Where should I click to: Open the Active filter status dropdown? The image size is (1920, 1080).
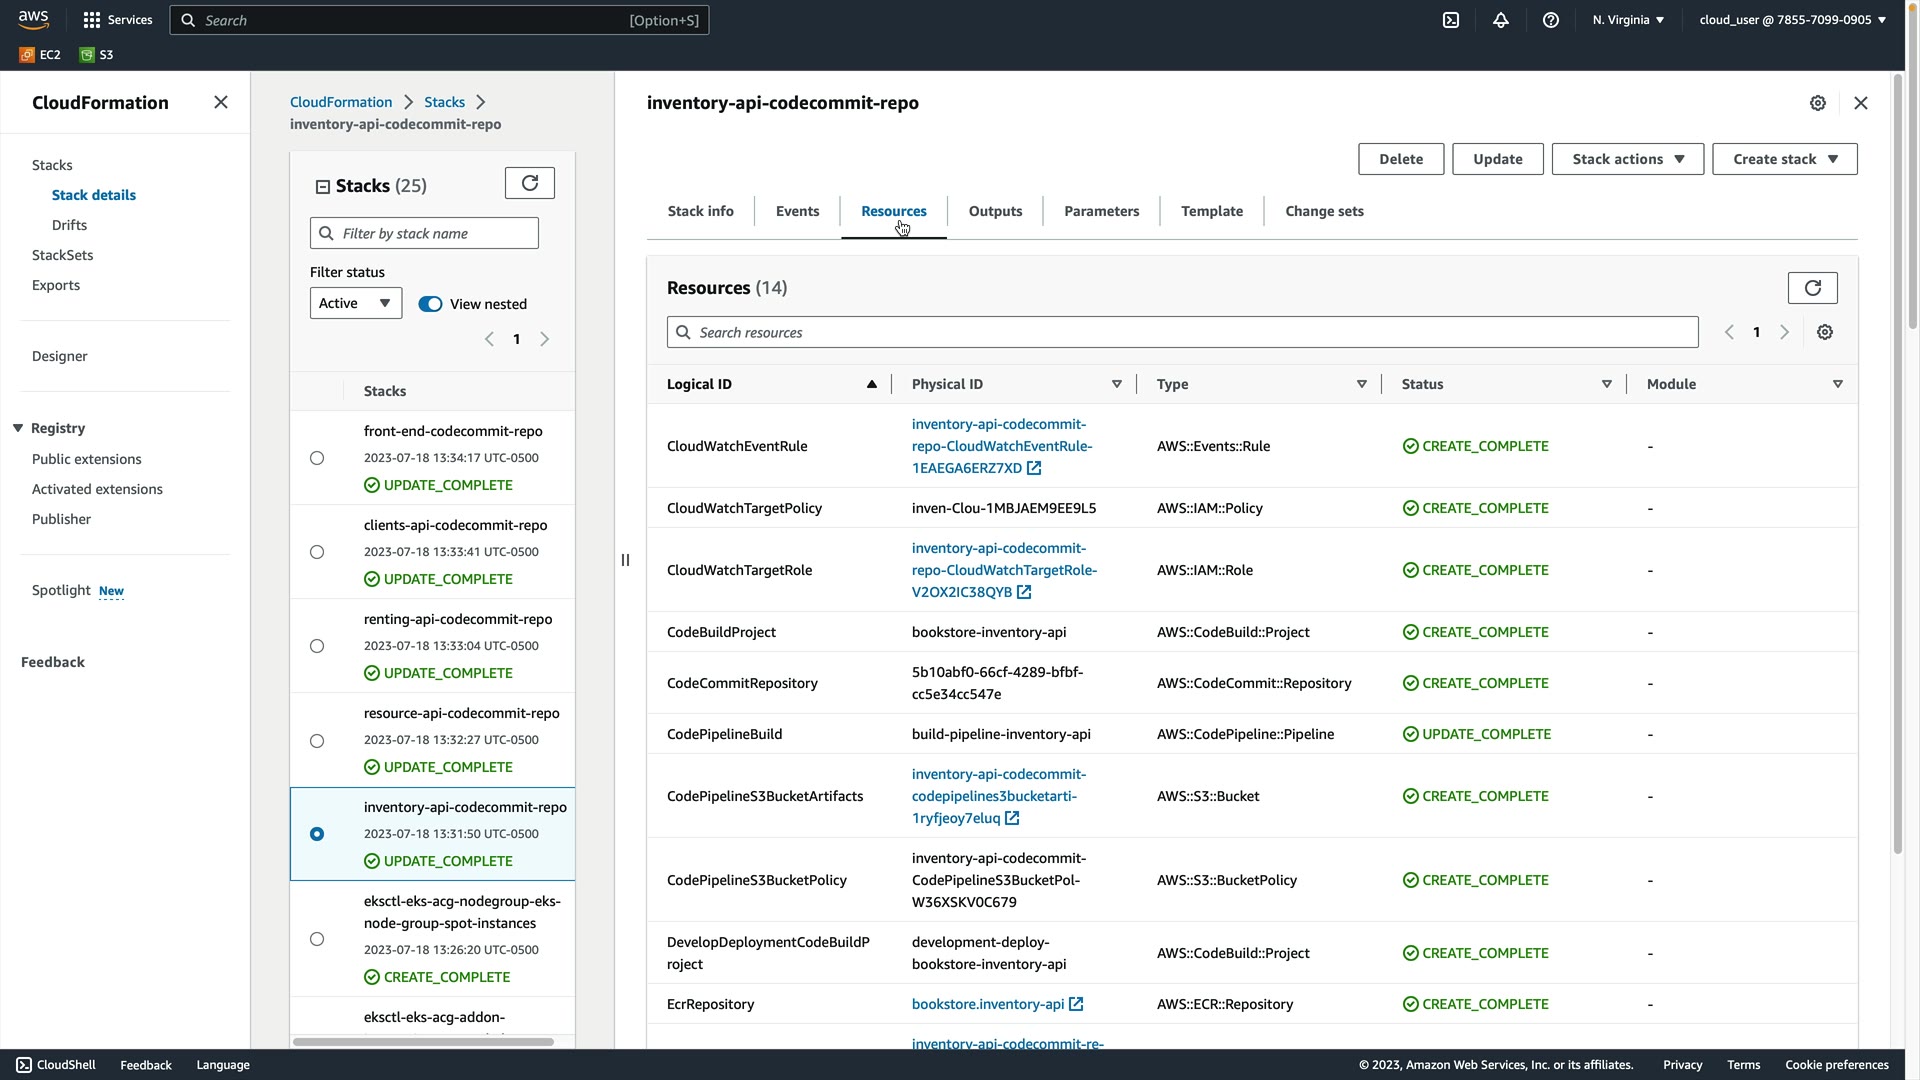click(x=355, y=303)
